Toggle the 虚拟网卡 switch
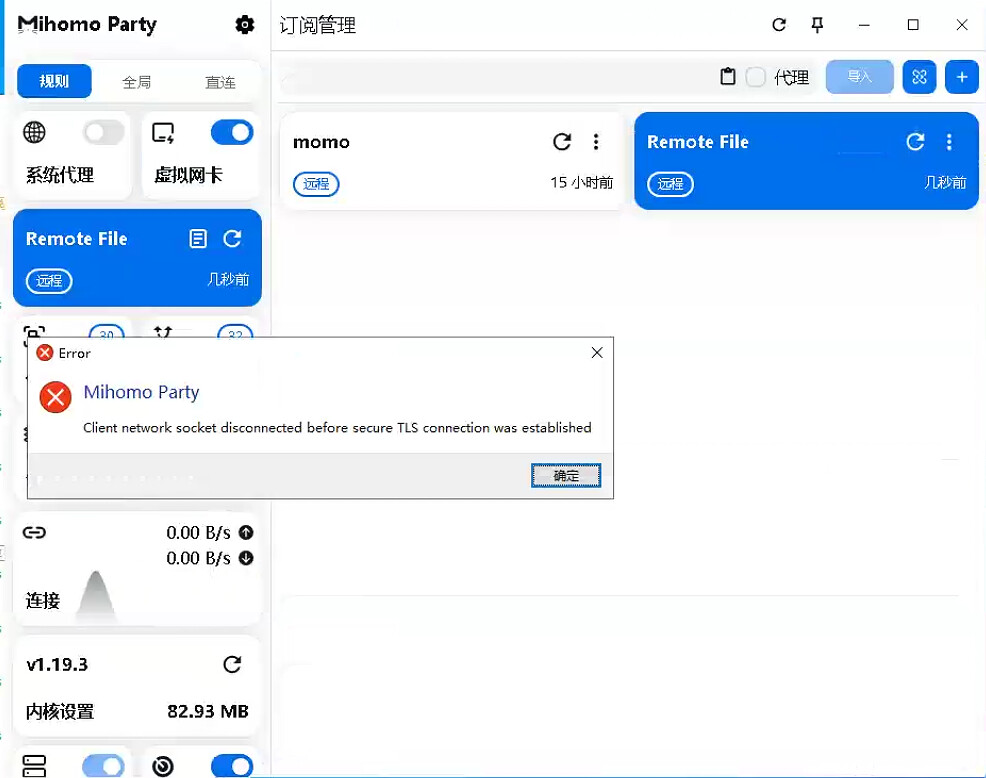986x778 pixels. (x=232, y=132)
